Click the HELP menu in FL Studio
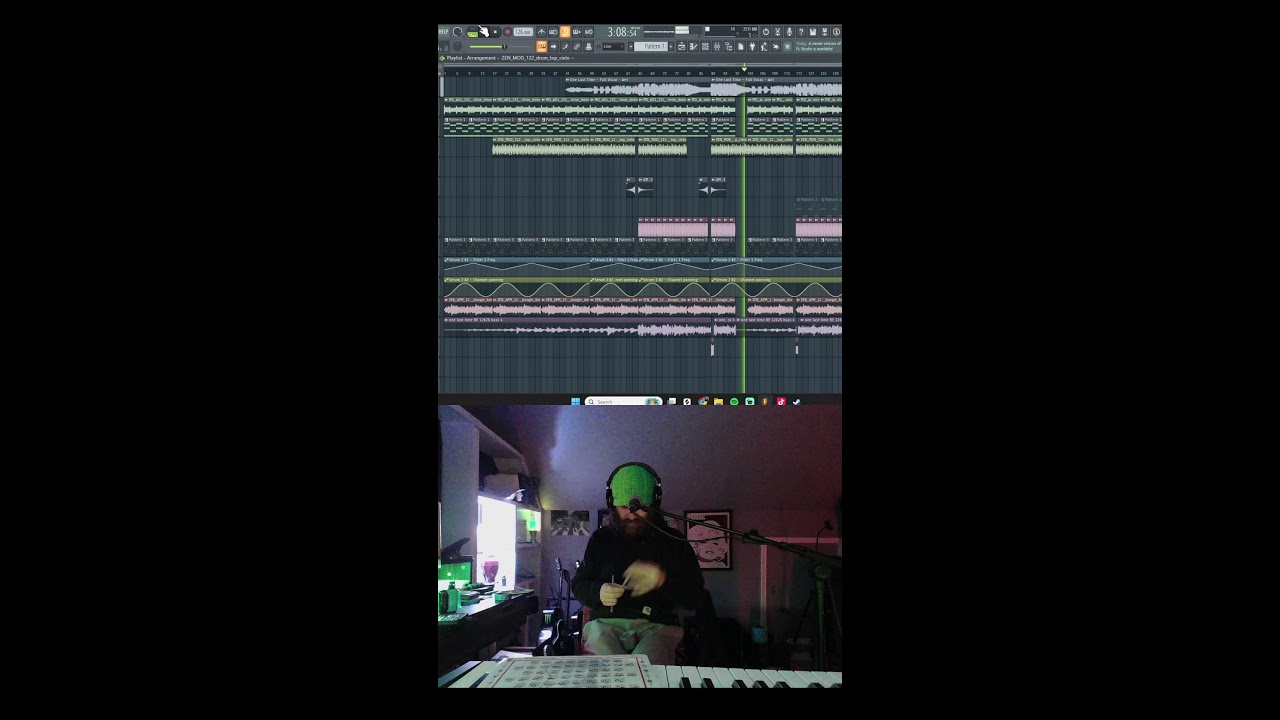Viewport: 1280px width, 720px height. 443,32
